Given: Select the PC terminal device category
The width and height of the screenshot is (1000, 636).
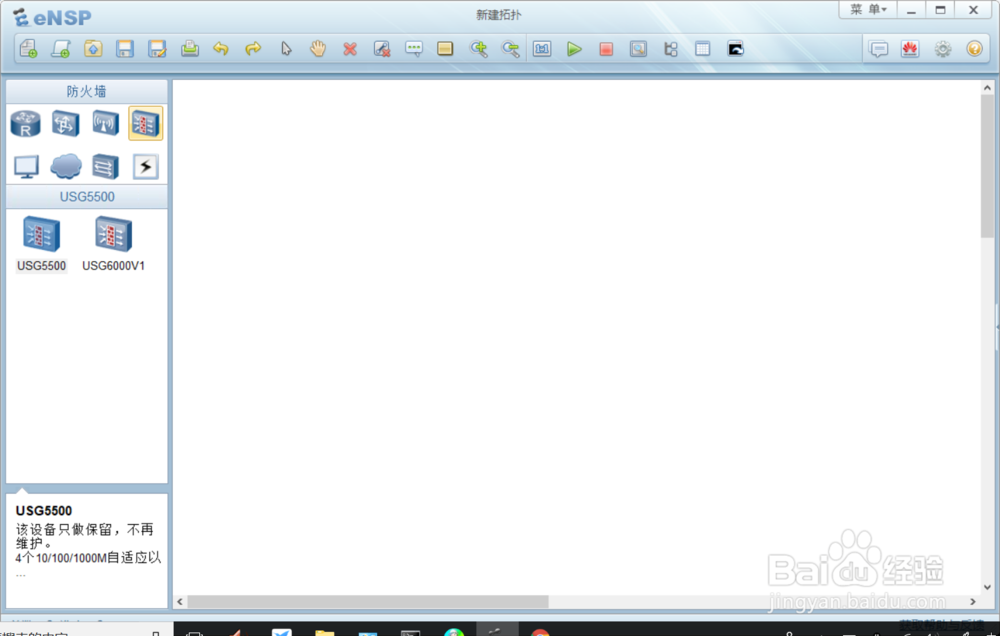Looking at the screenshot, I should [26, 167].
